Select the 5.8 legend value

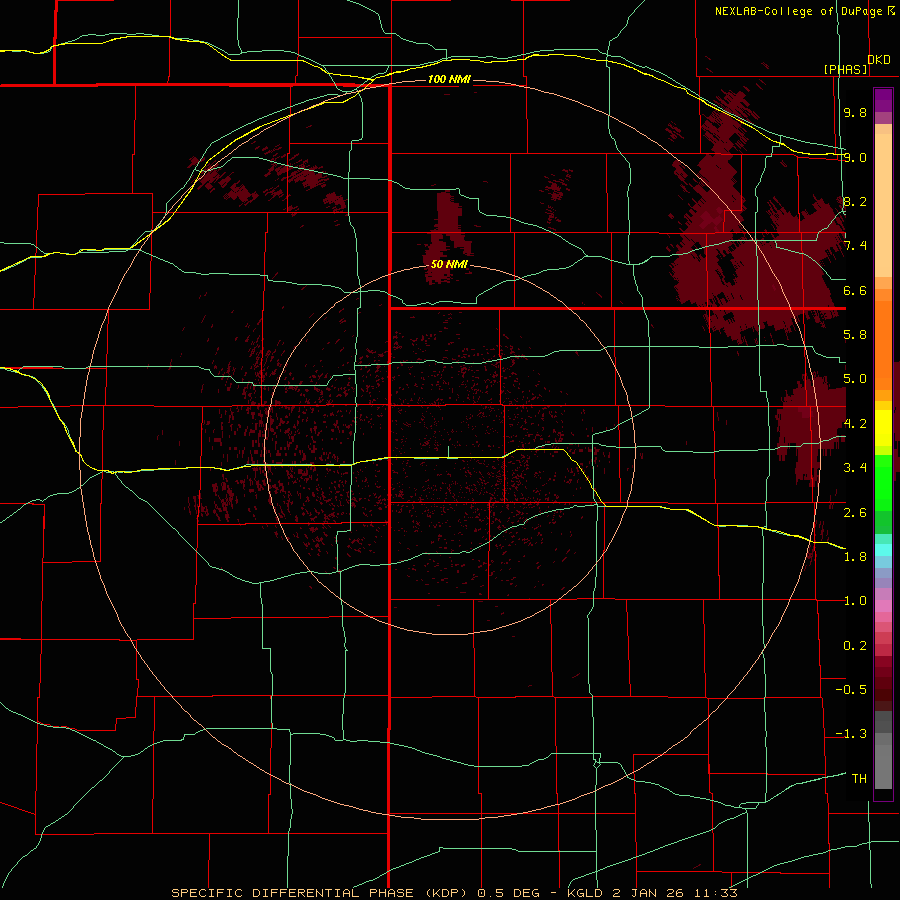855,335
